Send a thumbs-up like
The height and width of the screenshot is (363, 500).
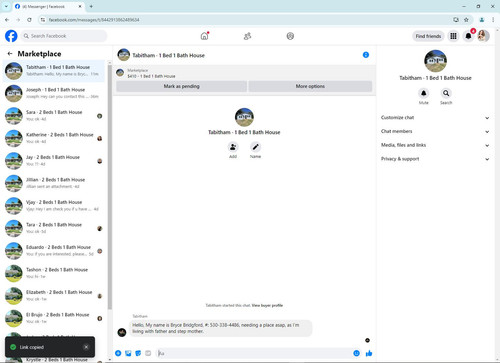(x=369, y=353)
